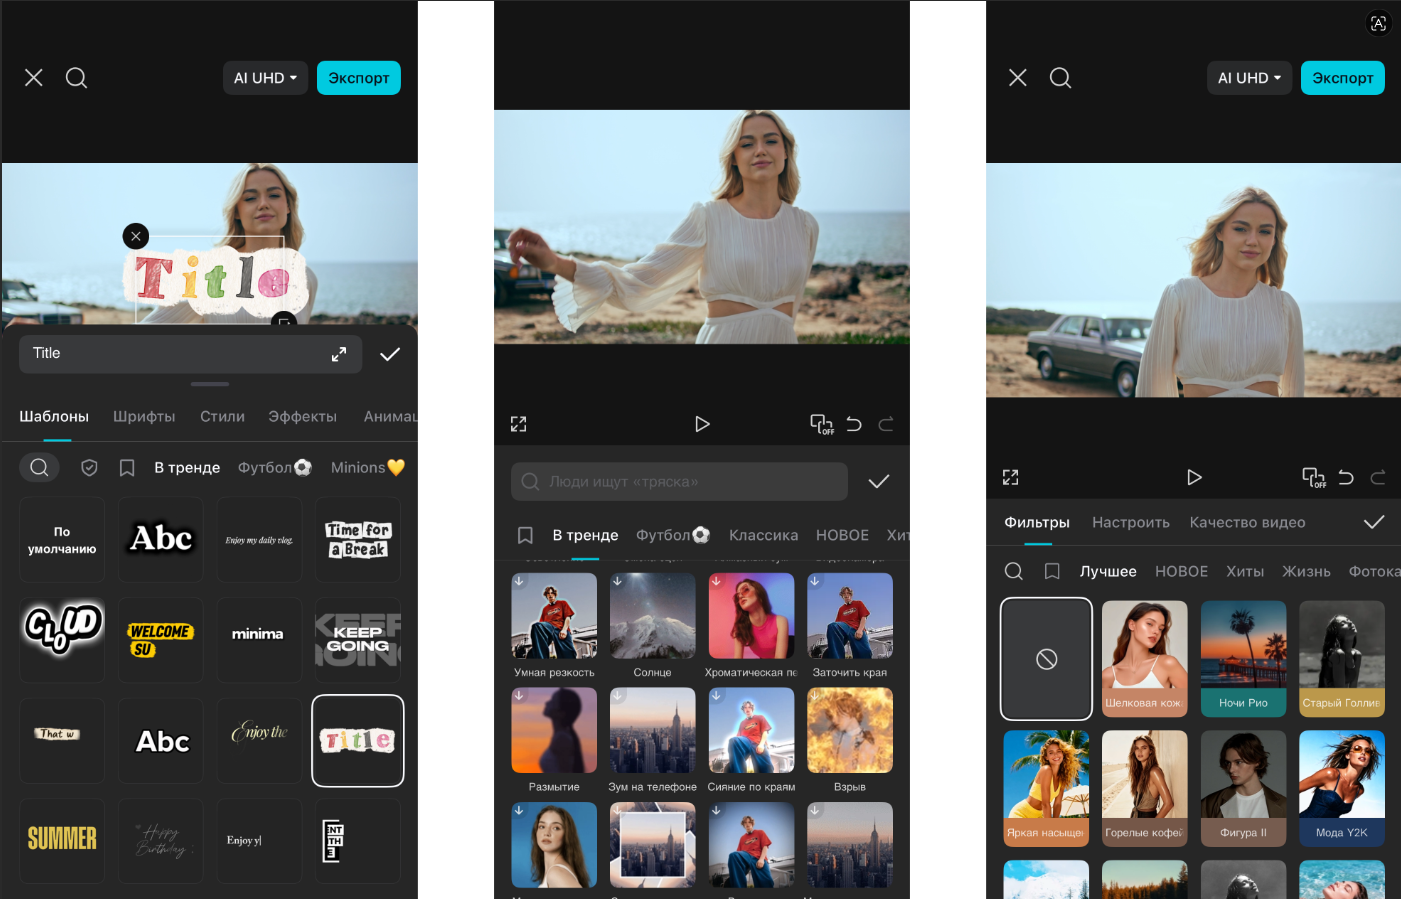Click the Title text input field
The width and height of the screenshot is (1401, 899).
[x=189, y=354]
